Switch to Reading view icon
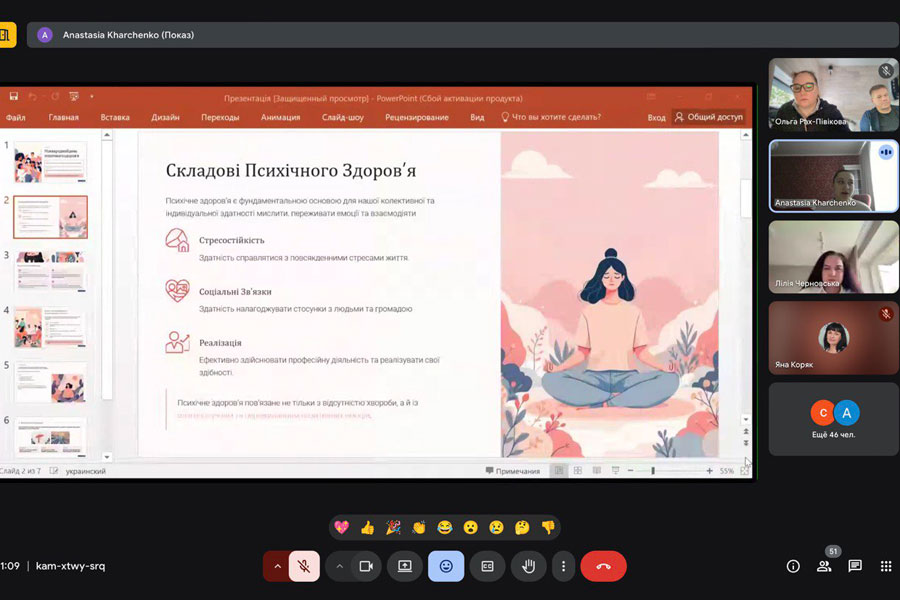Viewport: 900px width, 600px height. (x=596, y=471)
